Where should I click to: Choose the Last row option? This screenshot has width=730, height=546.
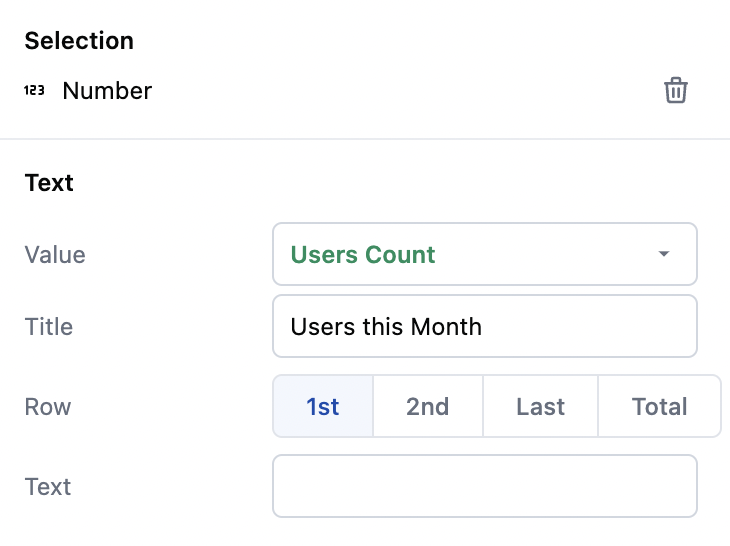(x=540, y=407)
